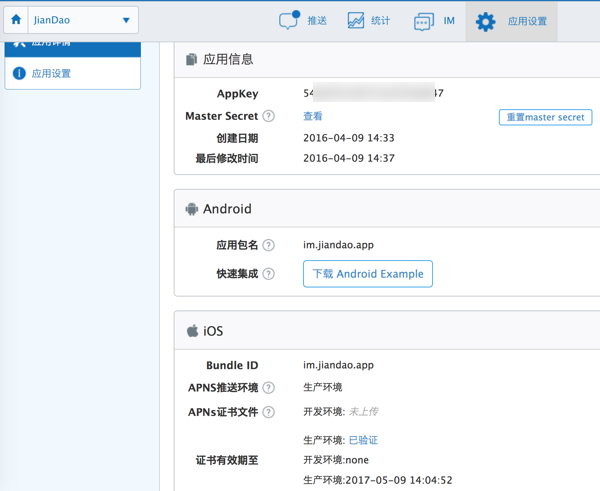The height and width of the screenshot is (491, 600).
Task: Click the statistics chart icon
Action: point(355,20)
